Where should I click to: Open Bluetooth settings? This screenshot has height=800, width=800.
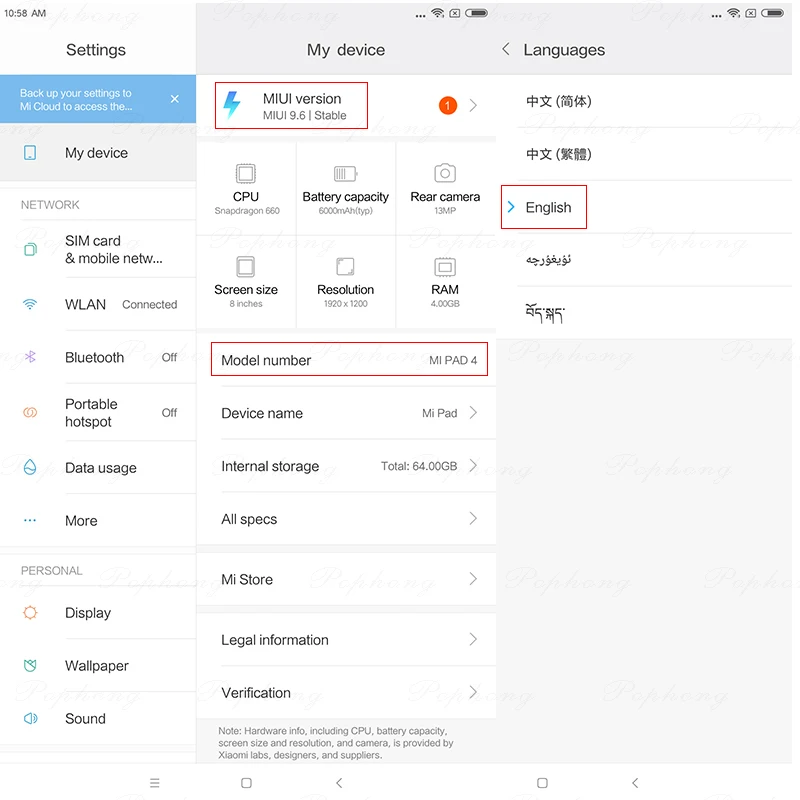coord(98,357)
